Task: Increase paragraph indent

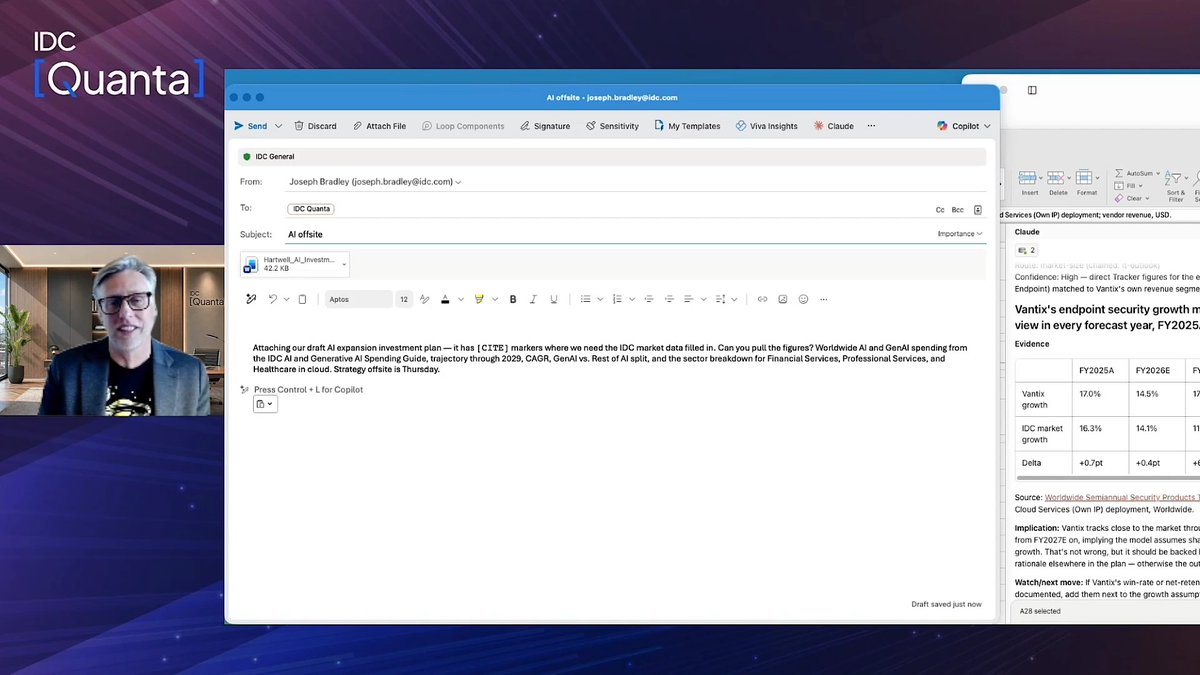Action: (x=669, y=299)
